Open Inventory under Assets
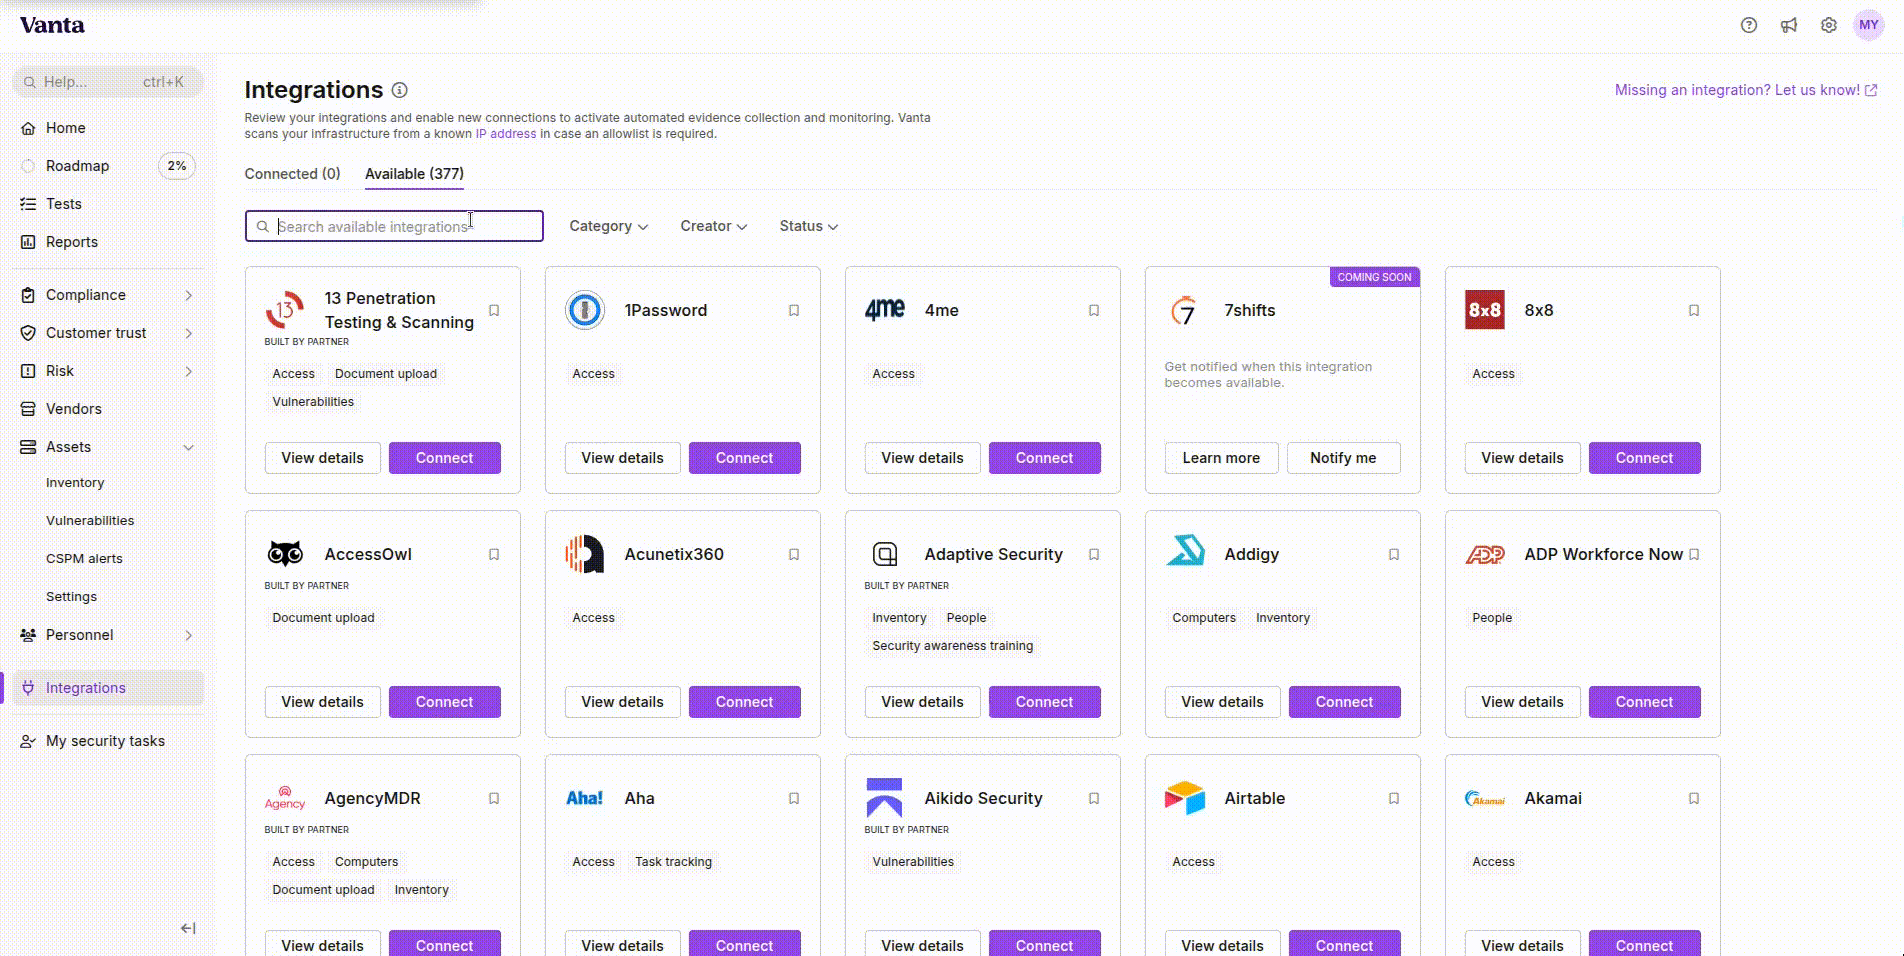 tap(75, 483)
